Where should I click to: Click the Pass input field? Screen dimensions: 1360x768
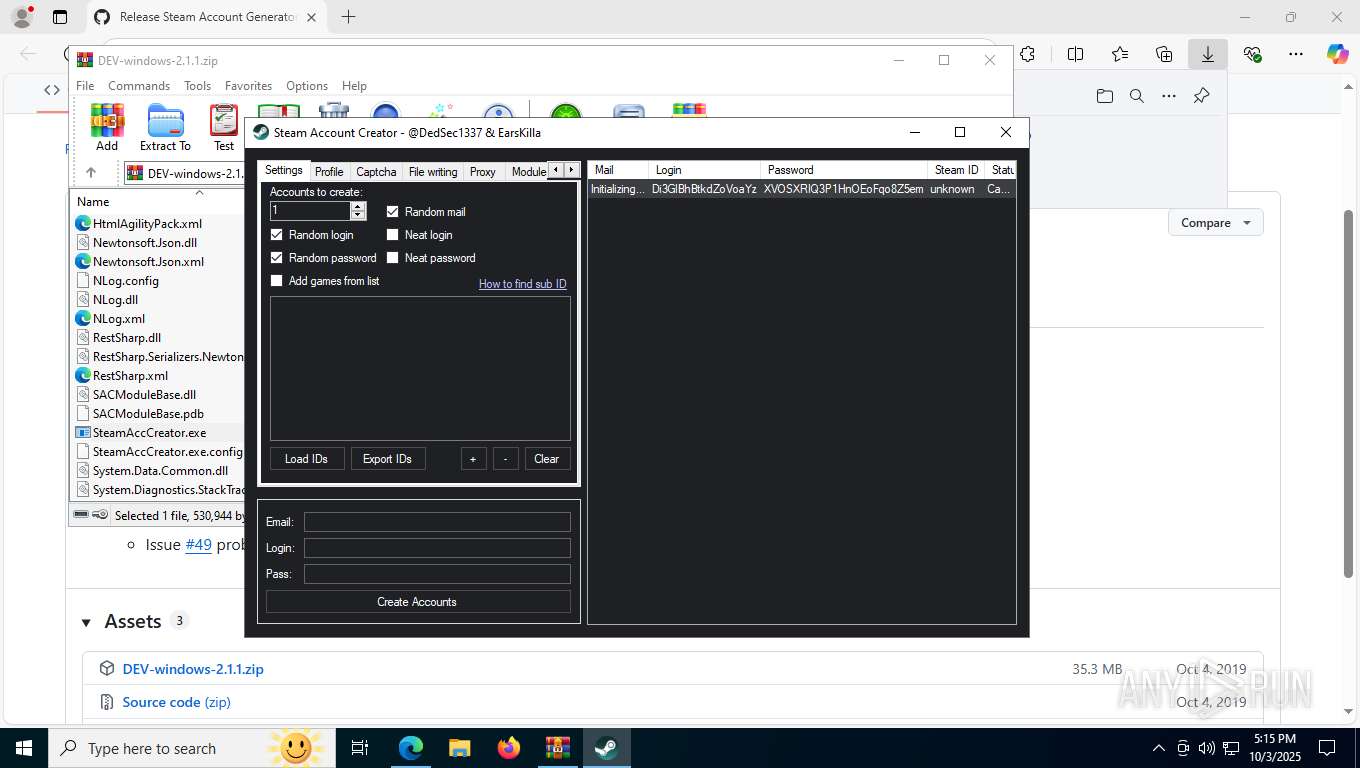[x=437, y=574]
